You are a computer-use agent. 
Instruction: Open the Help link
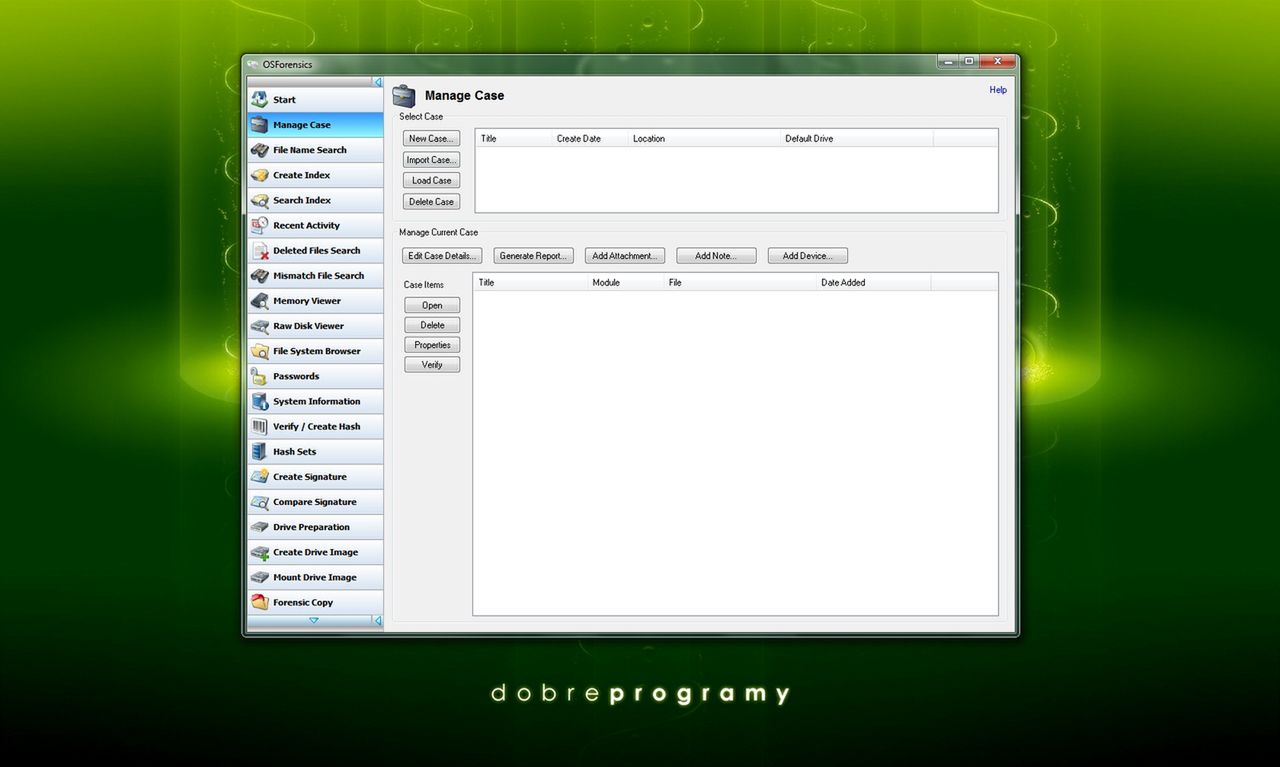coord(998,90)
